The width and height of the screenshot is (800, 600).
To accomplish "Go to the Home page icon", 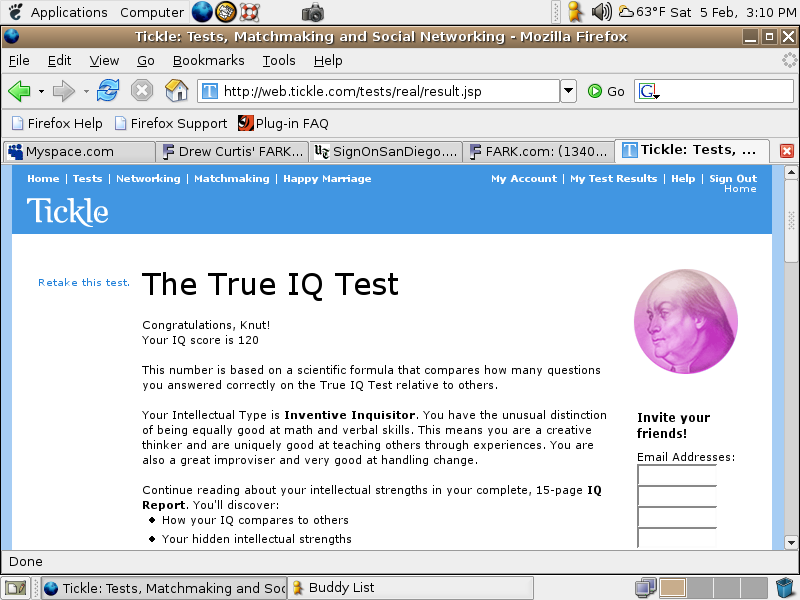I will point(177,91).
